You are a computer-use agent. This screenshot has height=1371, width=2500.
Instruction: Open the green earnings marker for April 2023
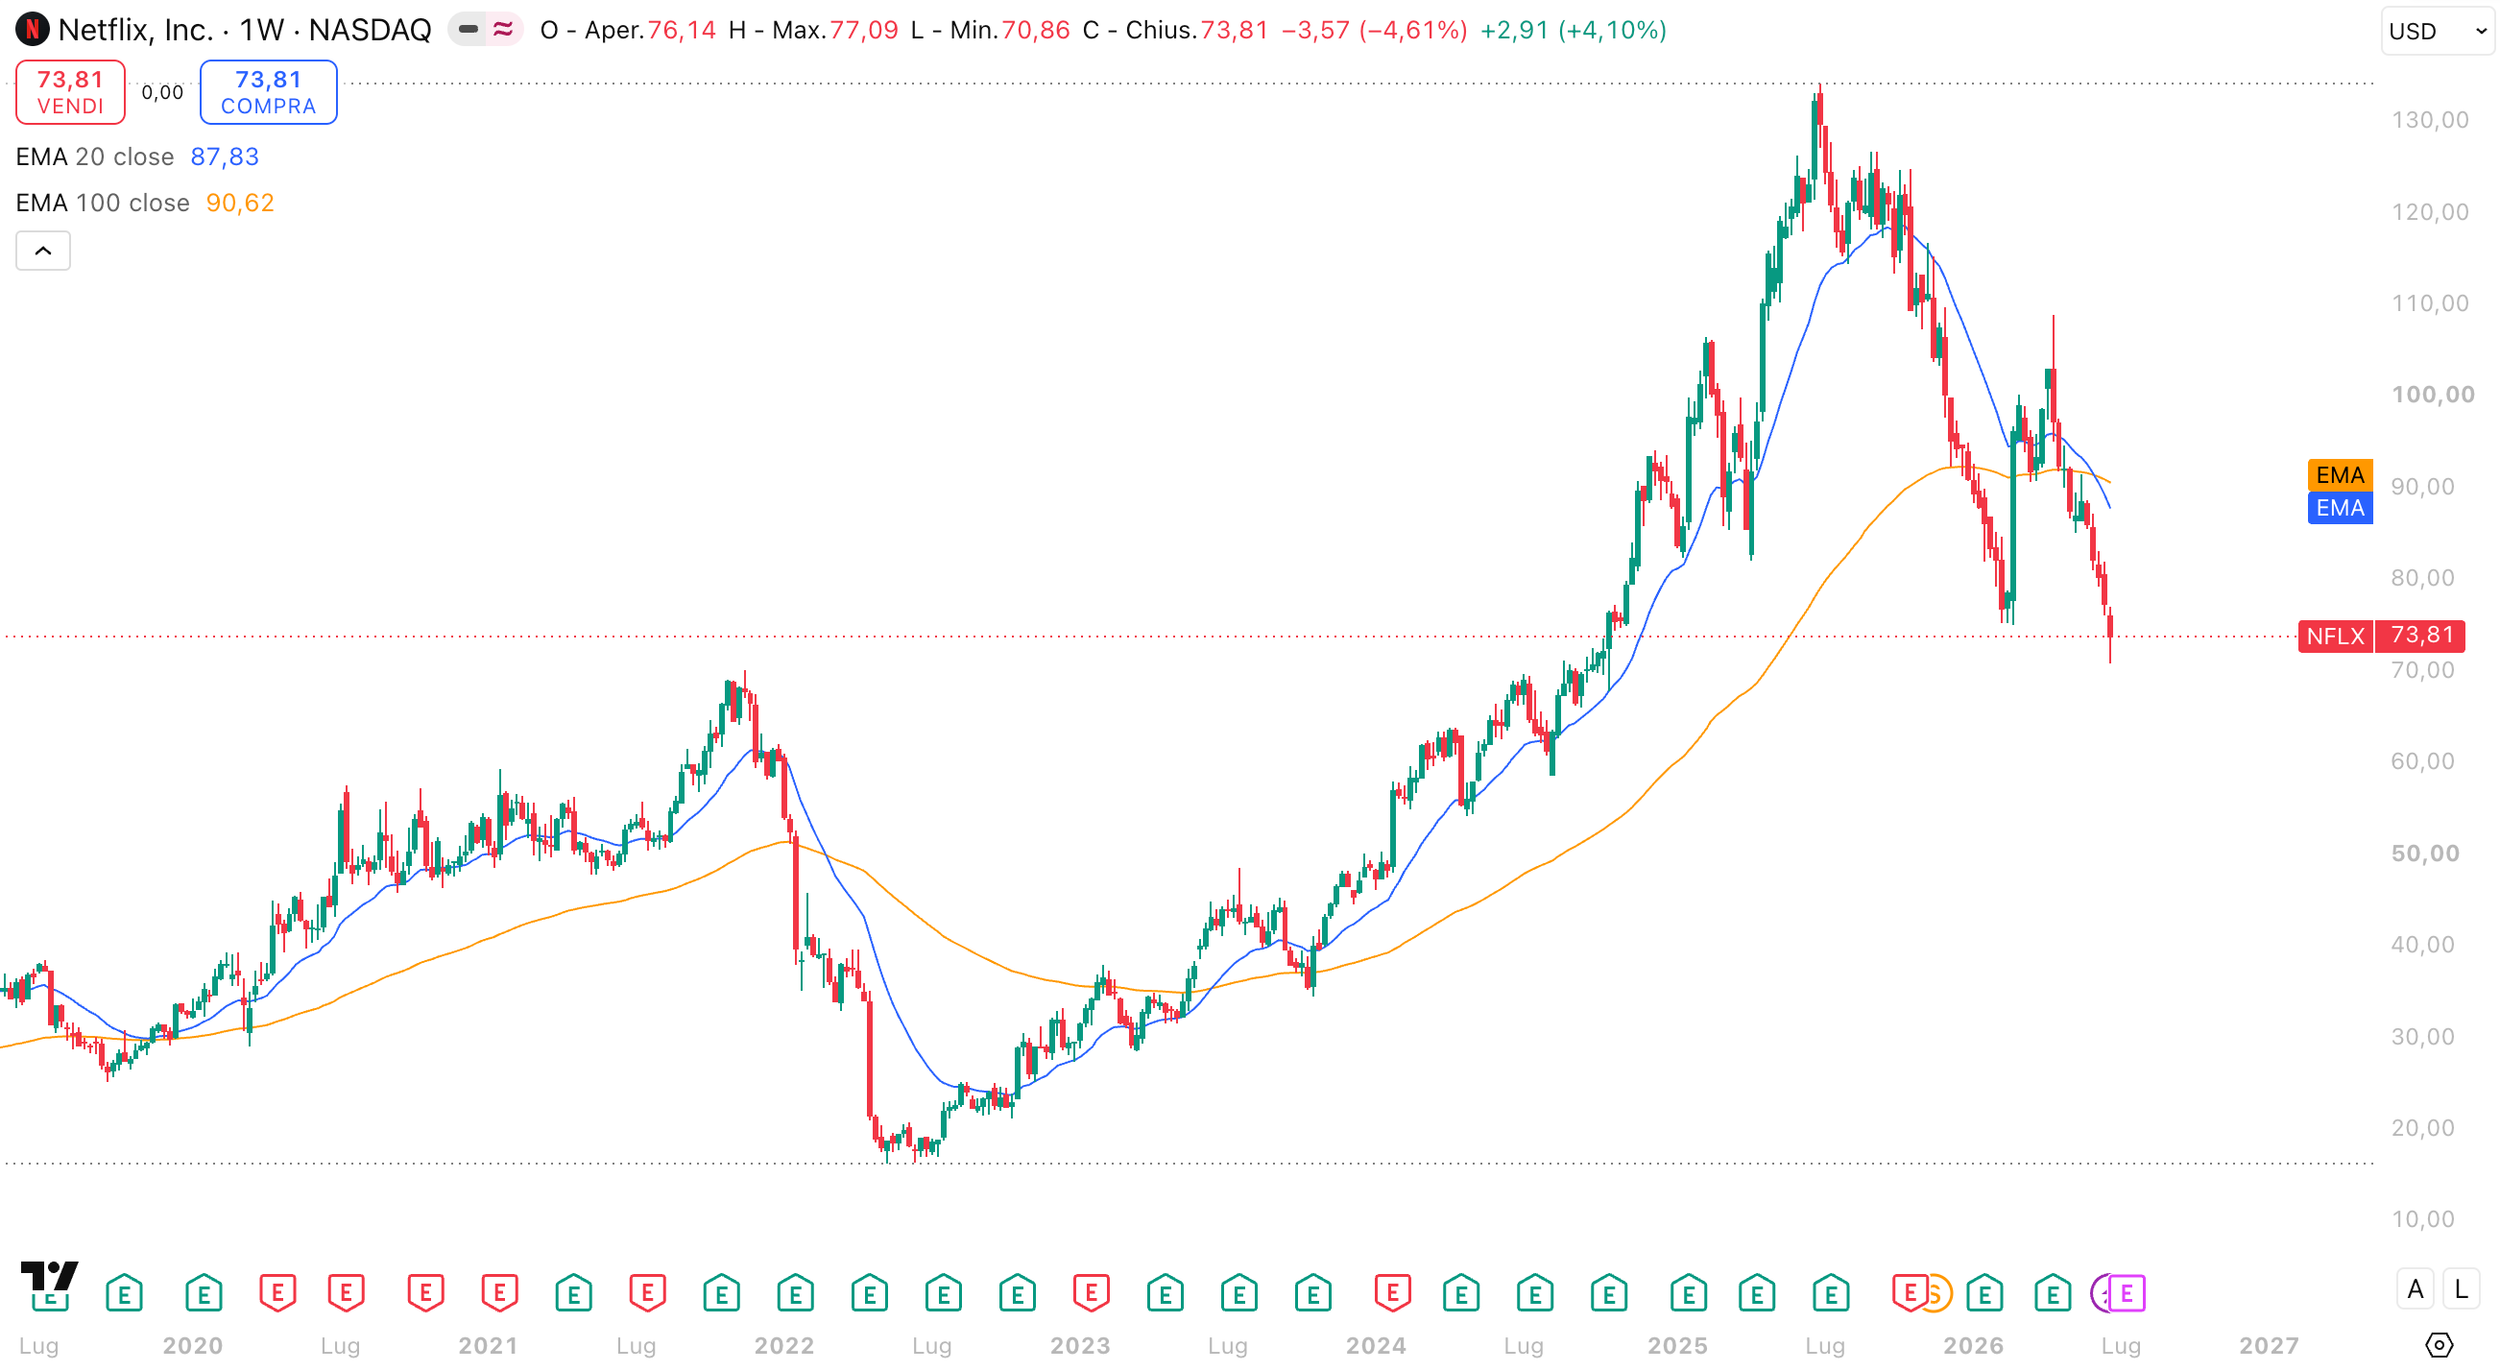pos(1166,1293)
